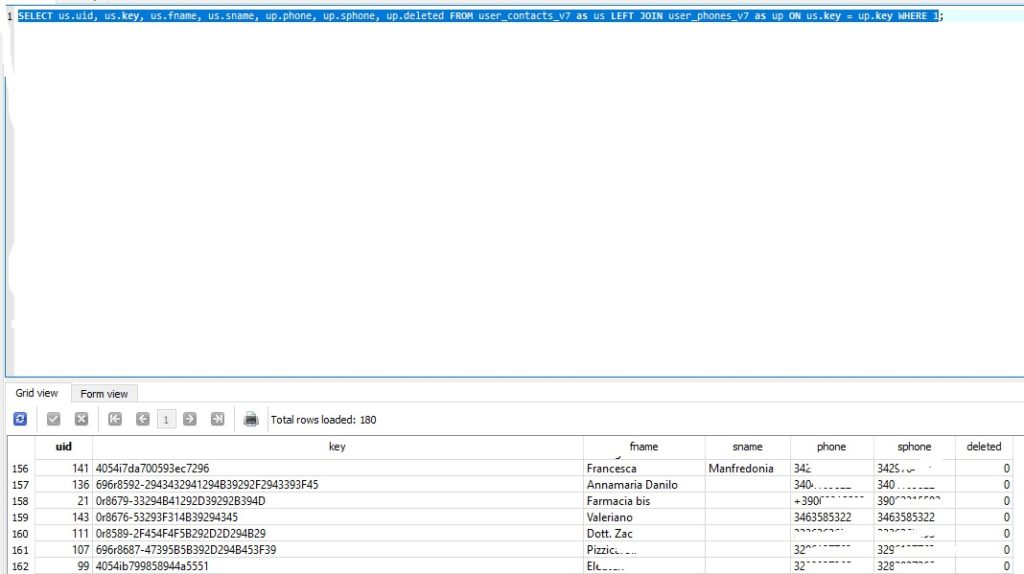Select uid cell with value 143
Viewport: 1024px width, 574px height.
tap(63, 517)
